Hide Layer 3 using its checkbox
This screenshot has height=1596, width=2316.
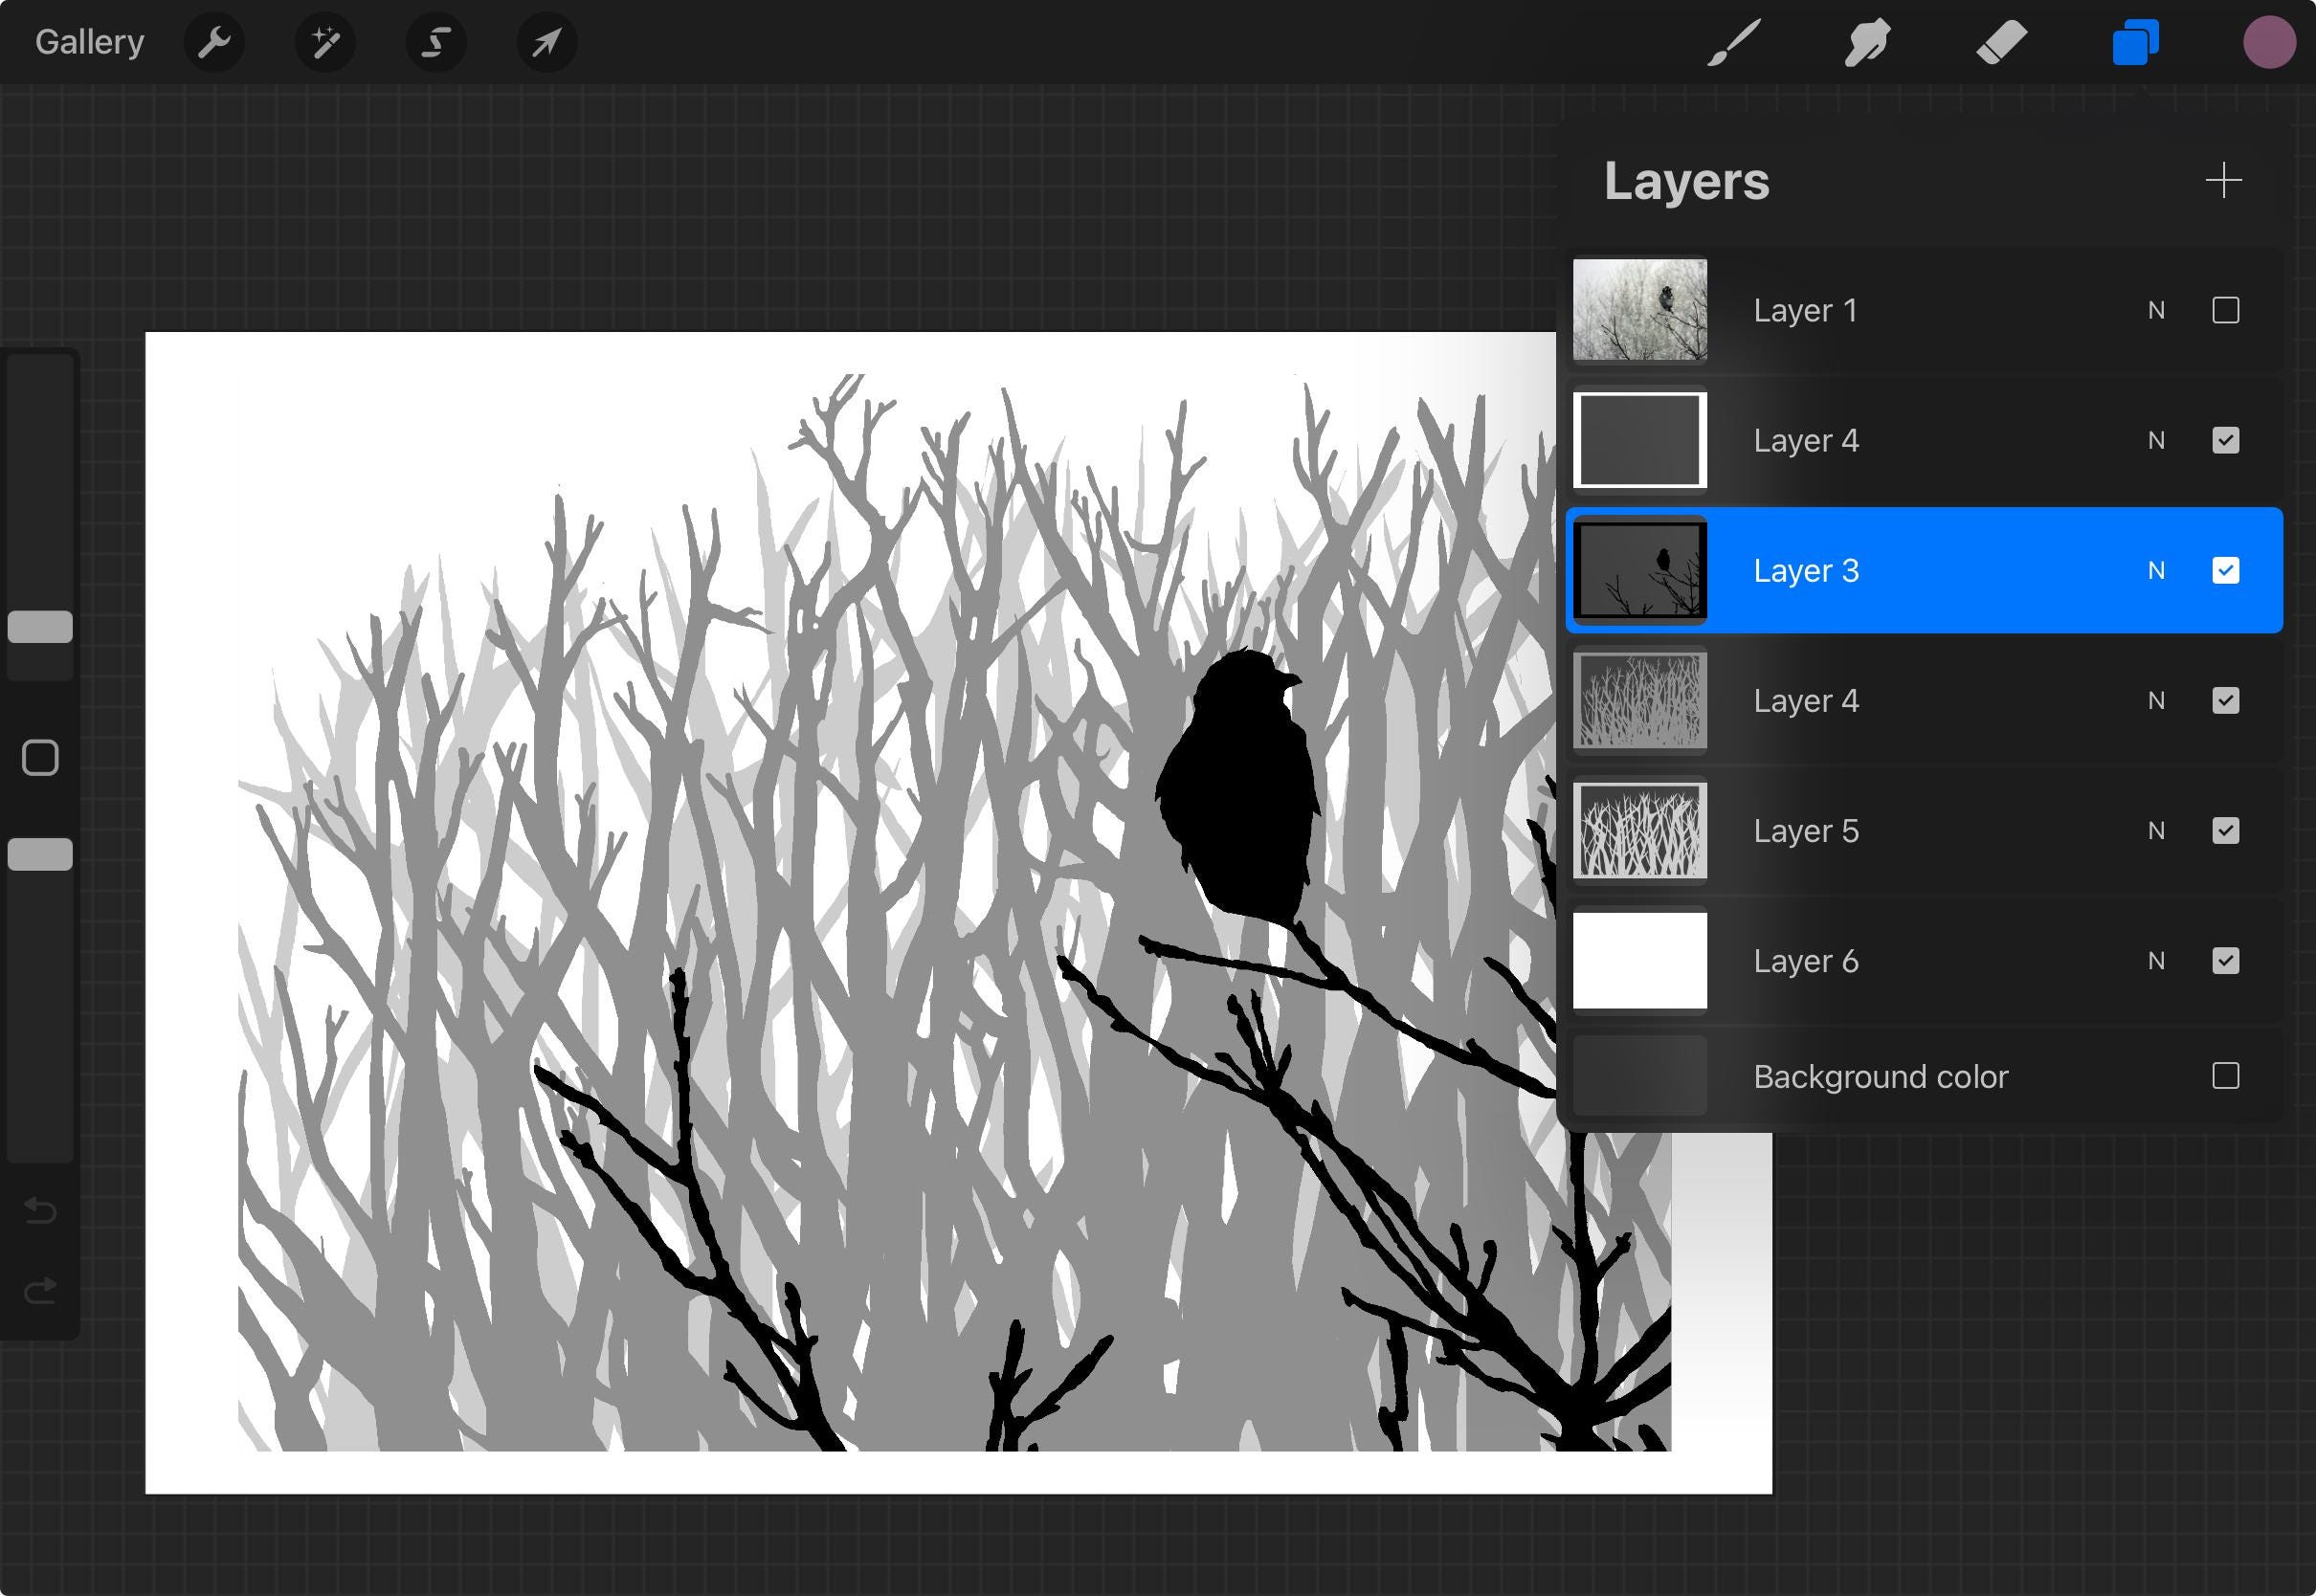click(x=2225, y=570)
